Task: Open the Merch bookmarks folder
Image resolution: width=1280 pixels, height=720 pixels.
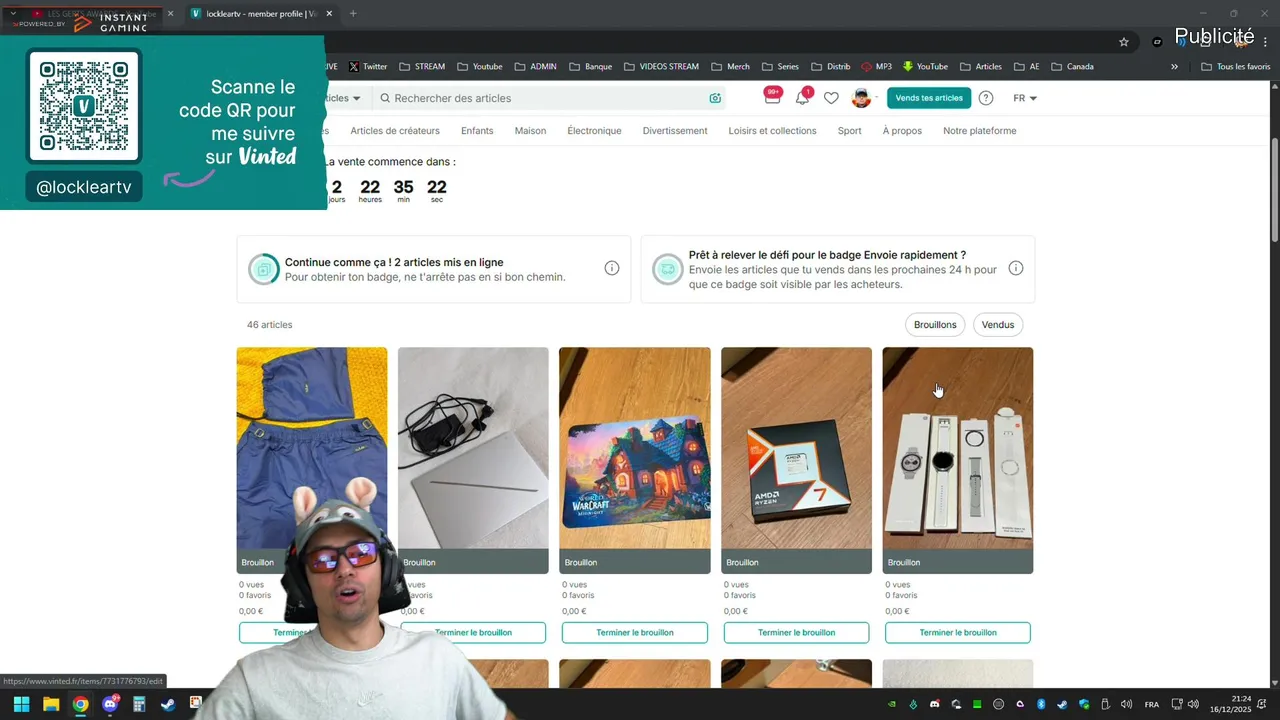Action: click(730, 67)
